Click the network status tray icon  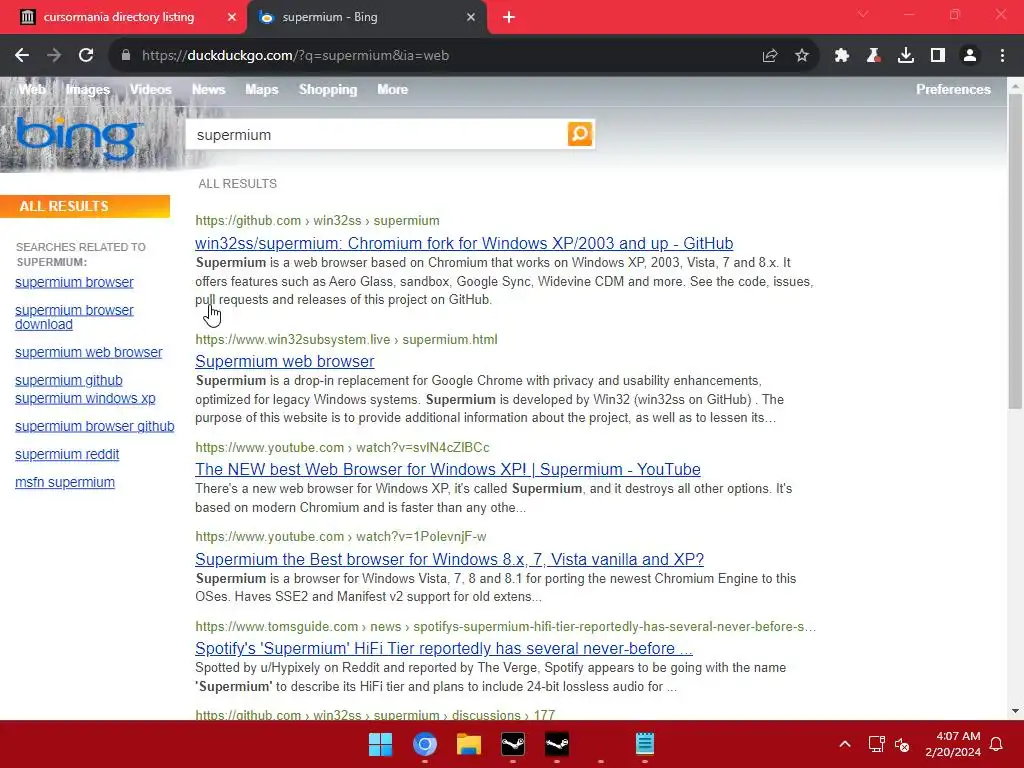tap(876, 744)
